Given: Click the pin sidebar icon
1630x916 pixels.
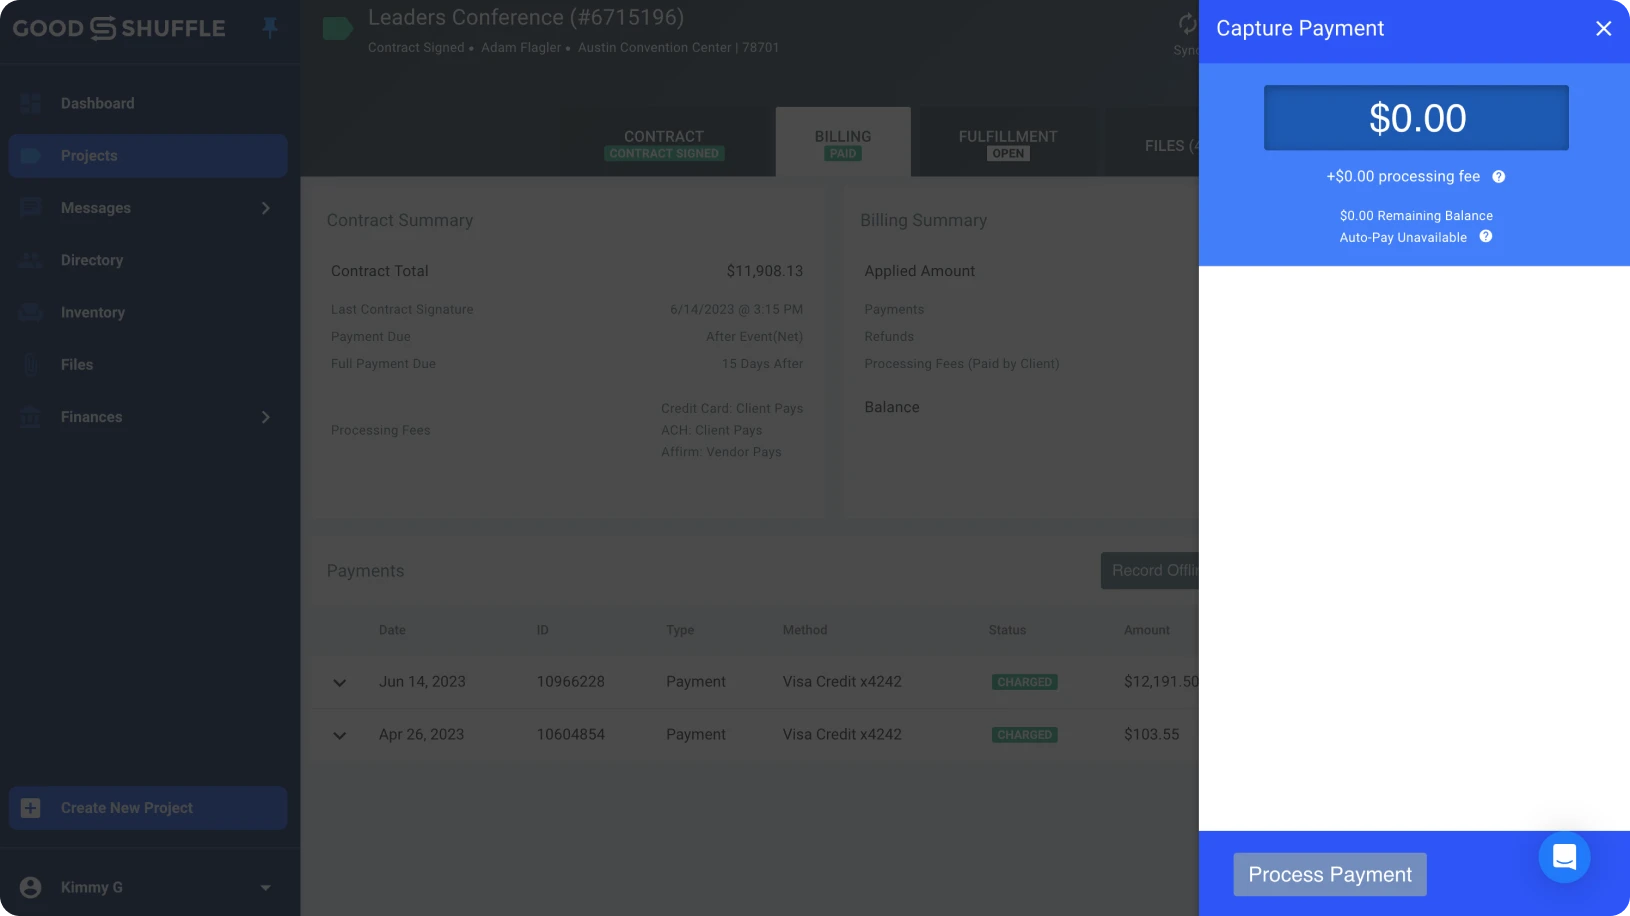Looking at the screenshot, I should [270, 28].
